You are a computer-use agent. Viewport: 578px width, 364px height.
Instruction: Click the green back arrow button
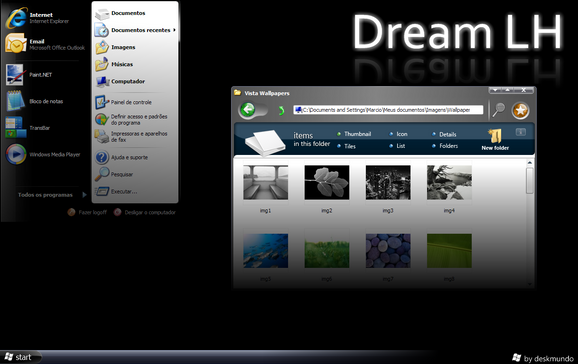(x=248, y=110)
